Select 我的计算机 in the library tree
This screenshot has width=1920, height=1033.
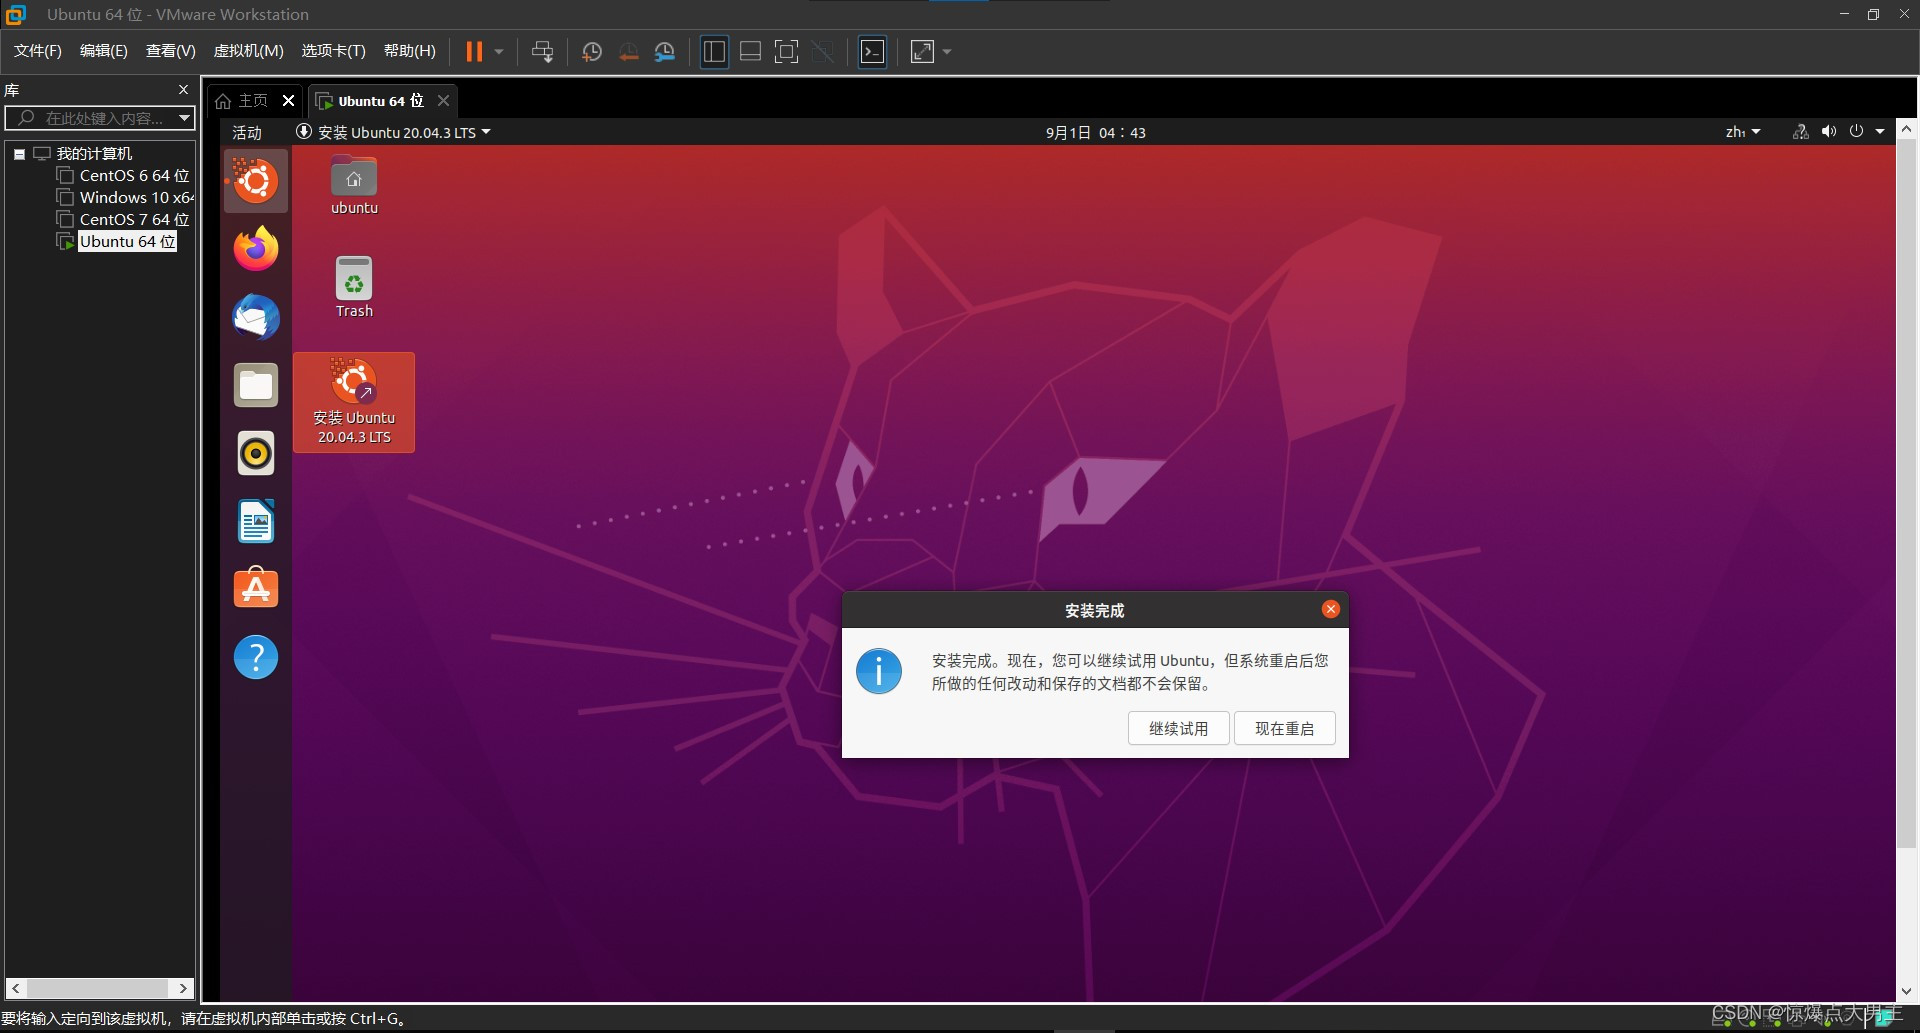pos(94,154)
